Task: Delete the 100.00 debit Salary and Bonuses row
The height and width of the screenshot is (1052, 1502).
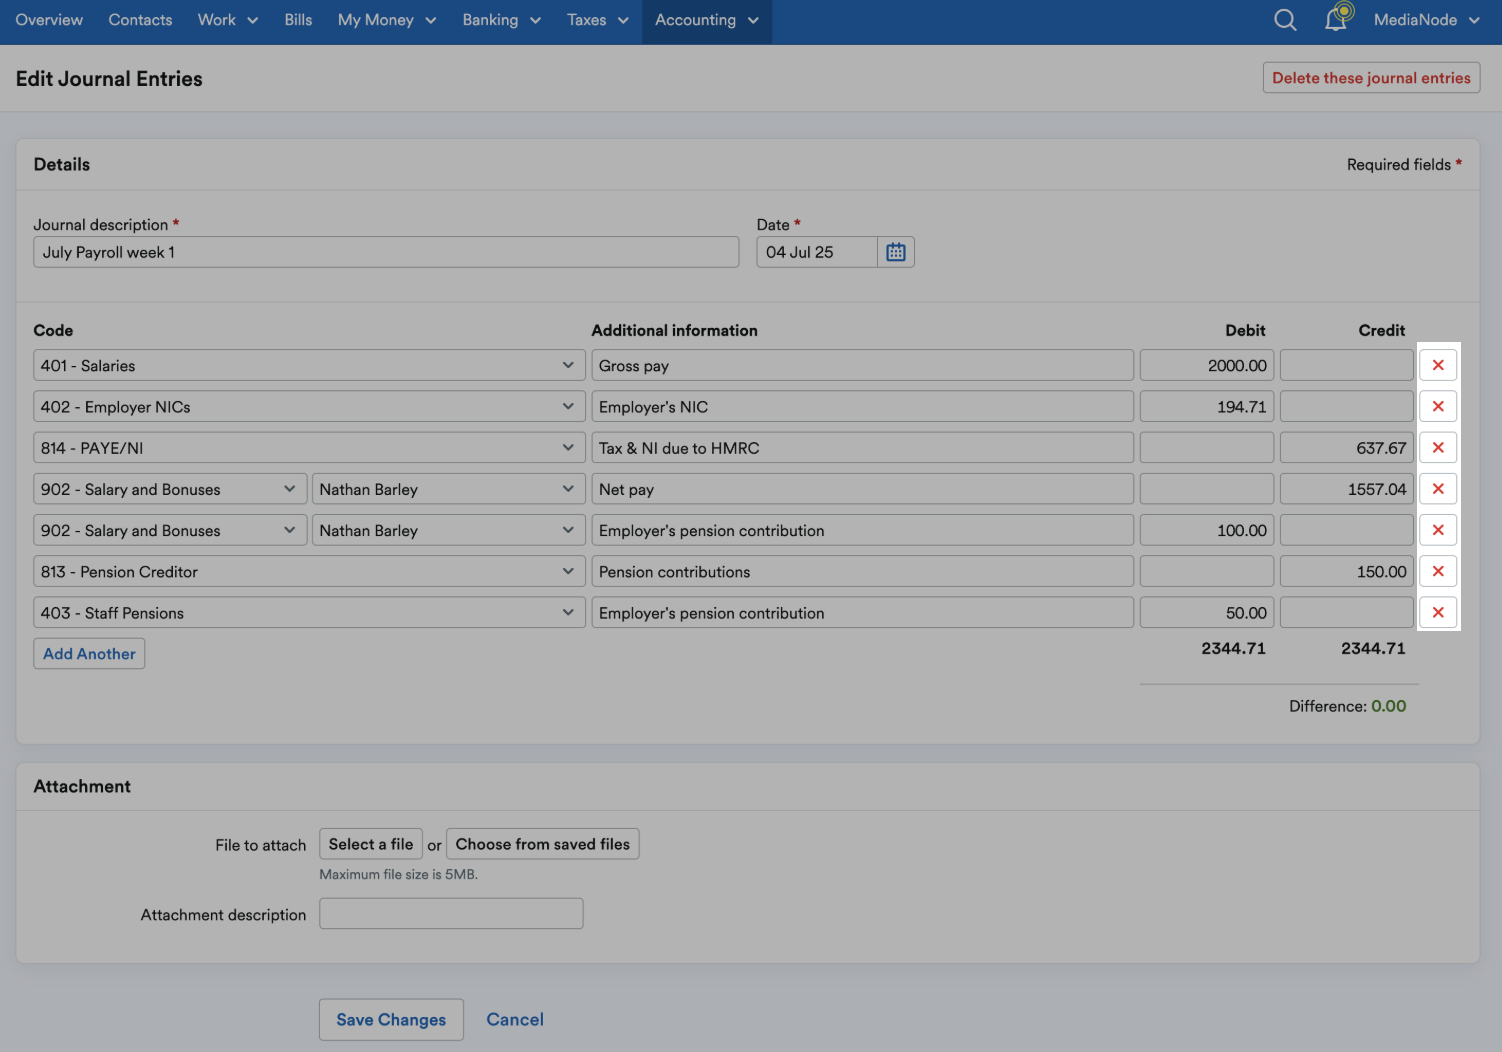Action: [1438, 530]
